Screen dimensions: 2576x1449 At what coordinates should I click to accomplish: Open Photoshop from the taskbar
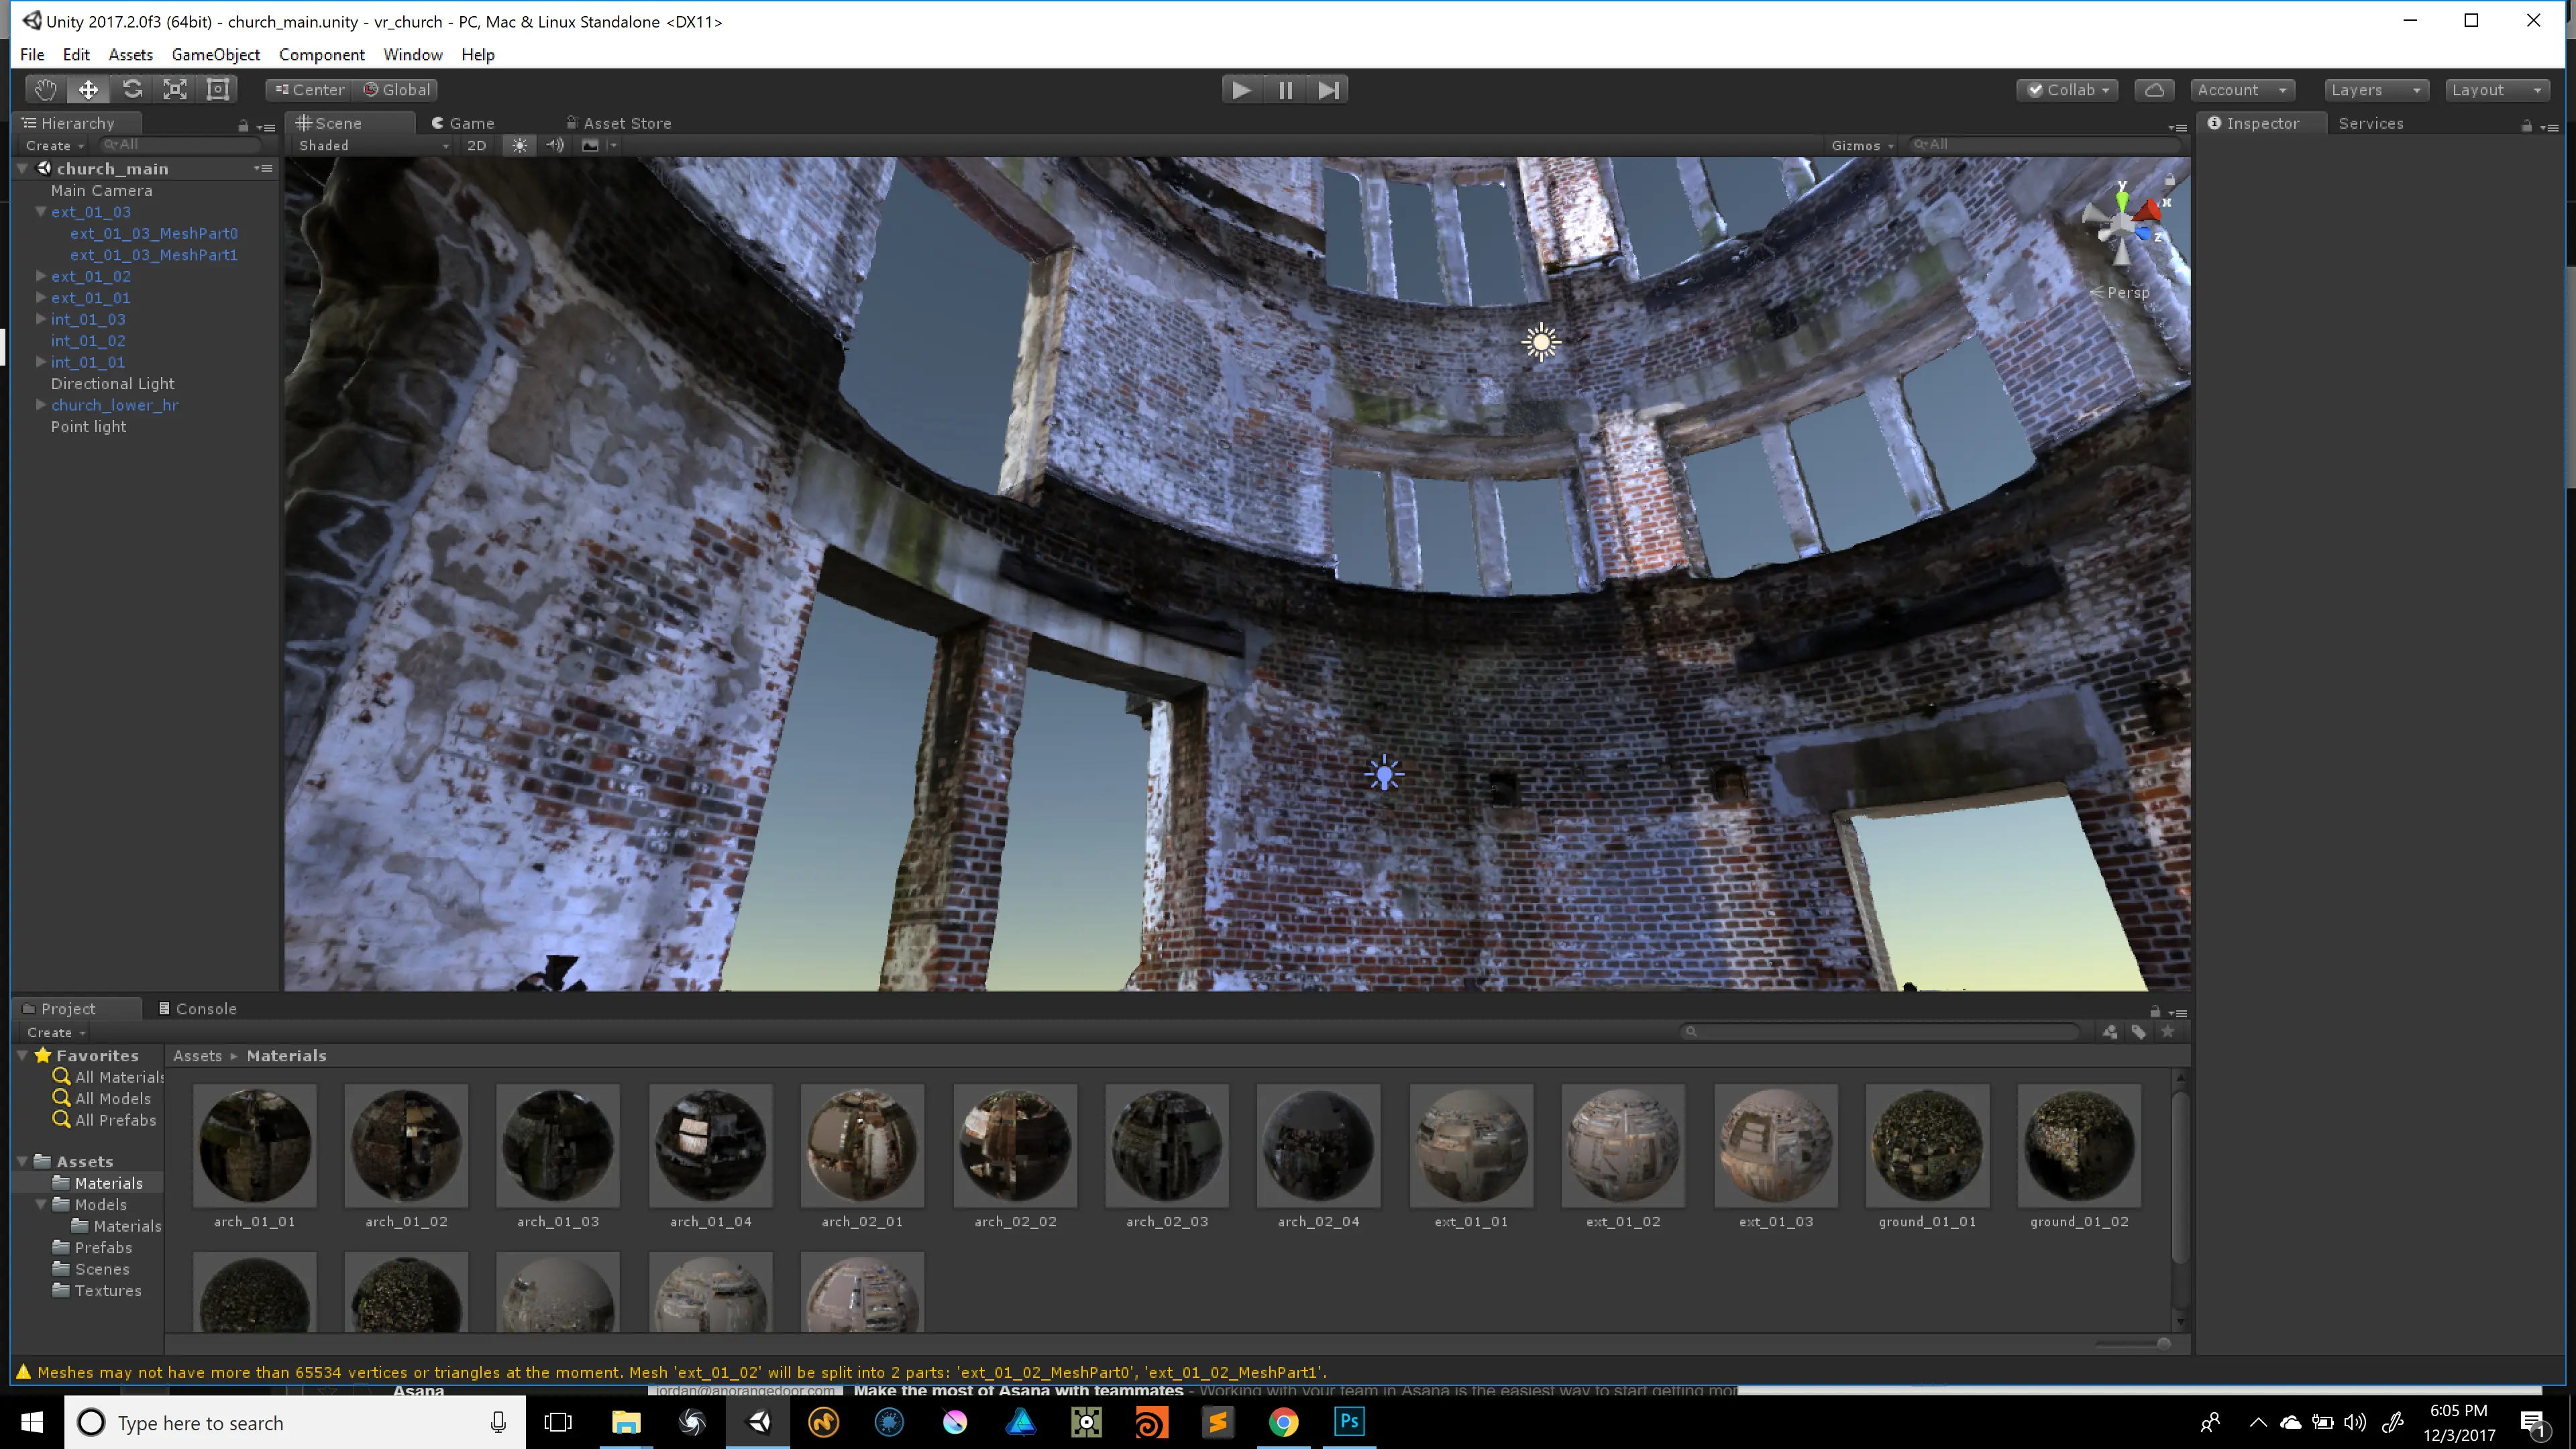pyautogui.click(x=1348, y=1421)
